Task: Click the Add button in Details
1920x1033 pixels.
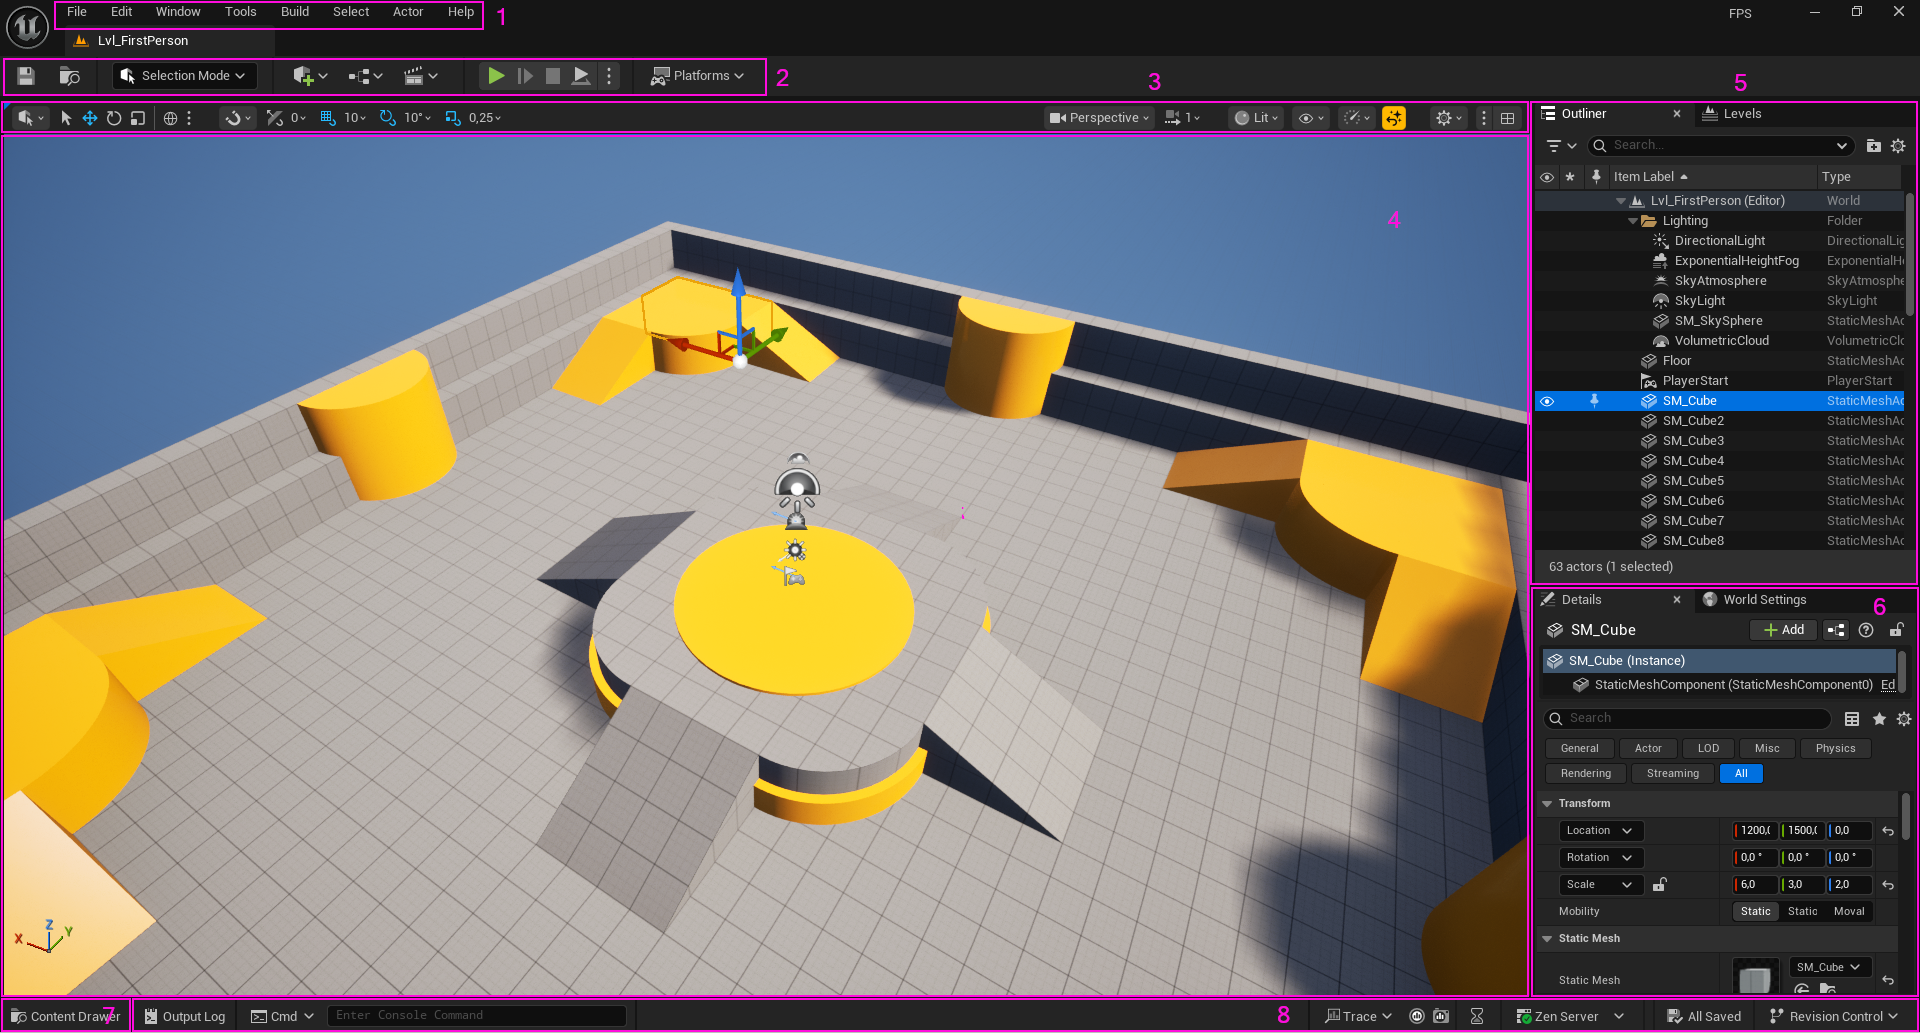Action: (1783, 630)
